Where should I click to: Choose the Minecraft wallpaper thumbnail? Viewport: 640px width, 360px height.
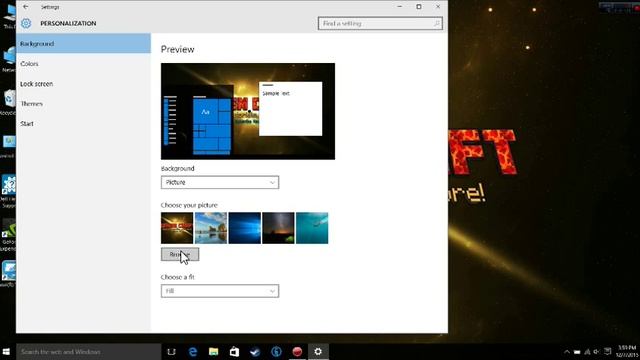[177, 228]
